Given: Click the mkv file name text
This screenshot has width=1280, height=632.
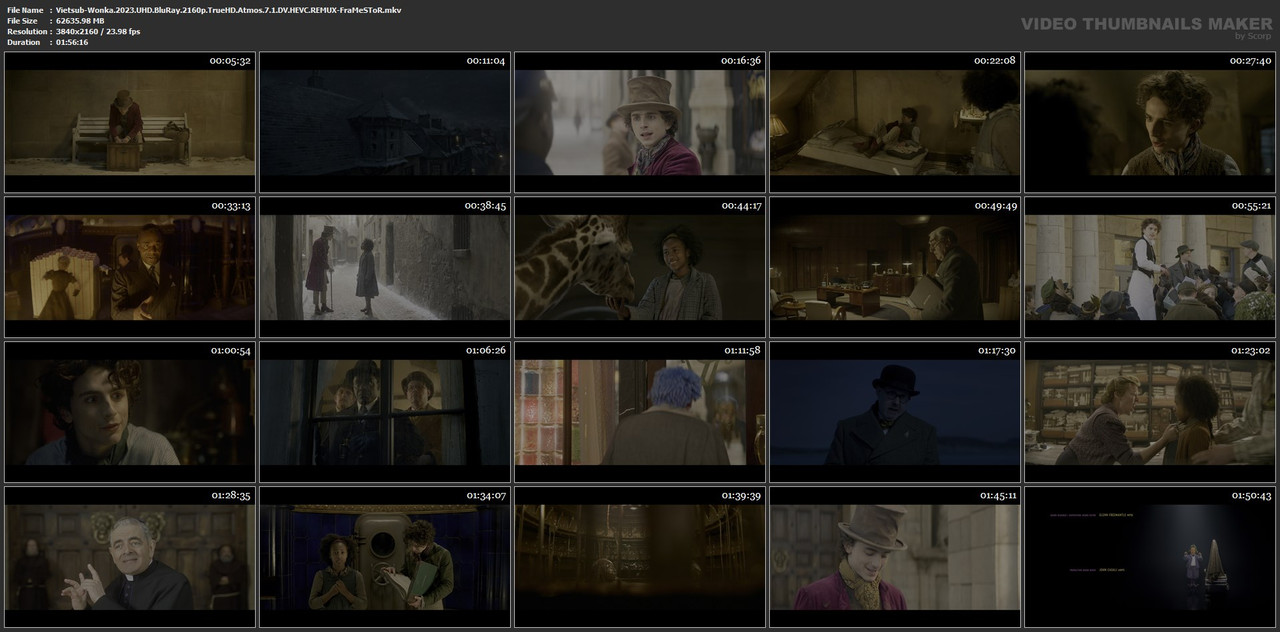Looking at the screenshot, I should tap(228, 10).
